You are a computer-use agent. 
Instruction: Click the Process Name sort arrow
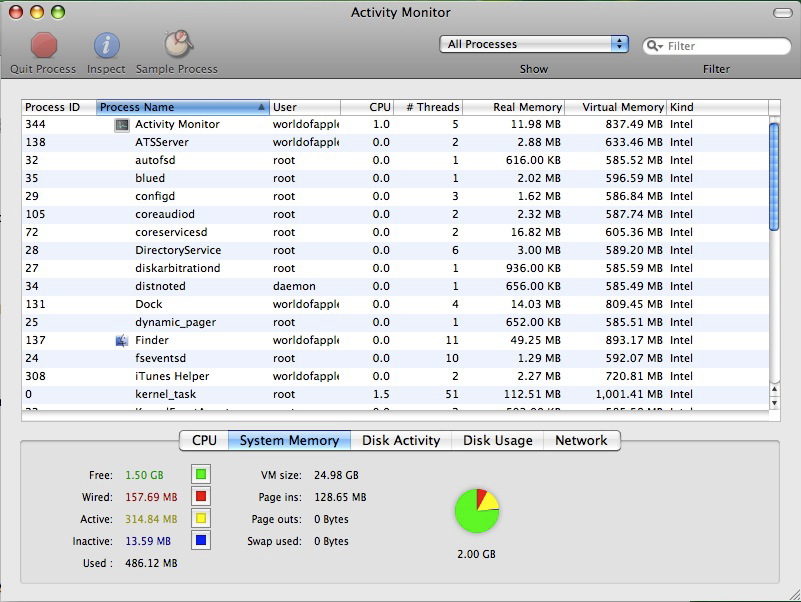tap(261, 107)
